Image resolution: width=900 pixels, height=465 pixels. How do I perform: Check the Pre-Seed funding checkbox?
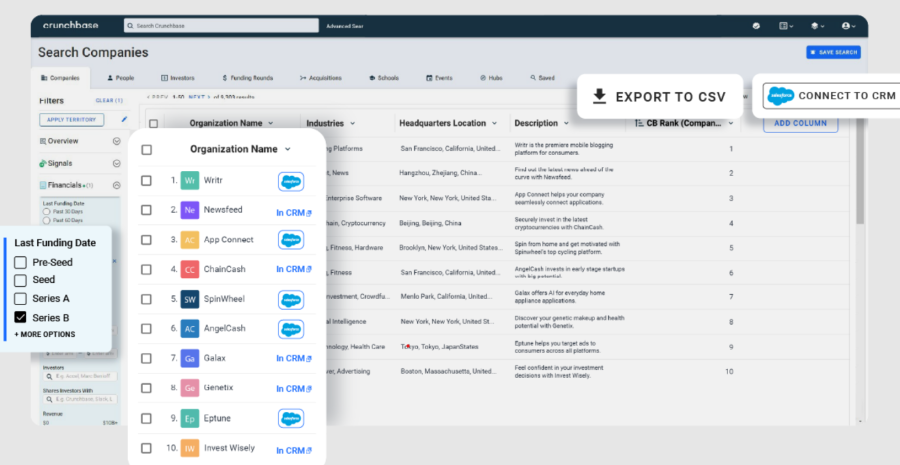click(x=20, y=263)
